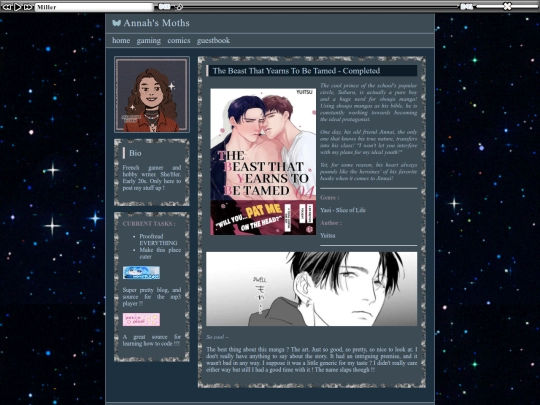Open the guestbook page
Viewport: 540px width, 405px height.
213,41
